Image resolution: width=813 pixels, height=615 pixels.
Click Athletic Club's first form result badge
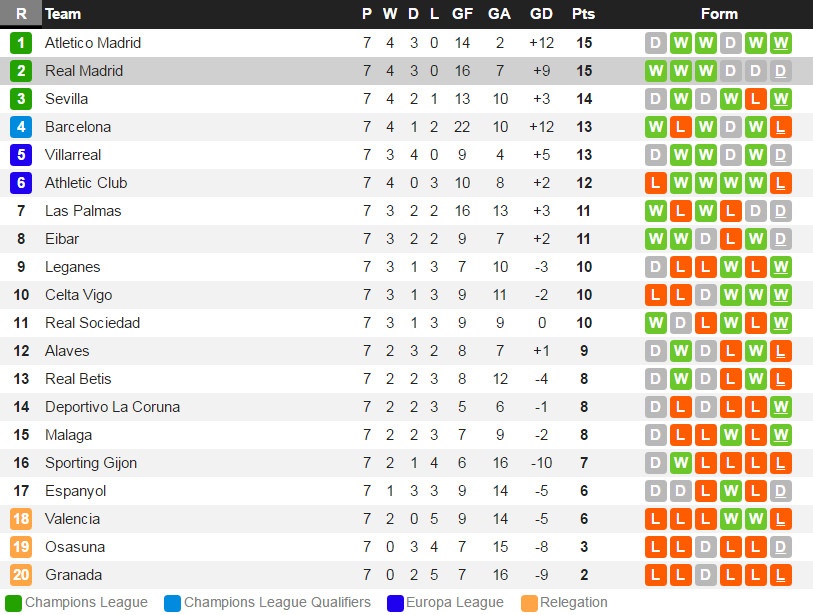tap(656, 183)
